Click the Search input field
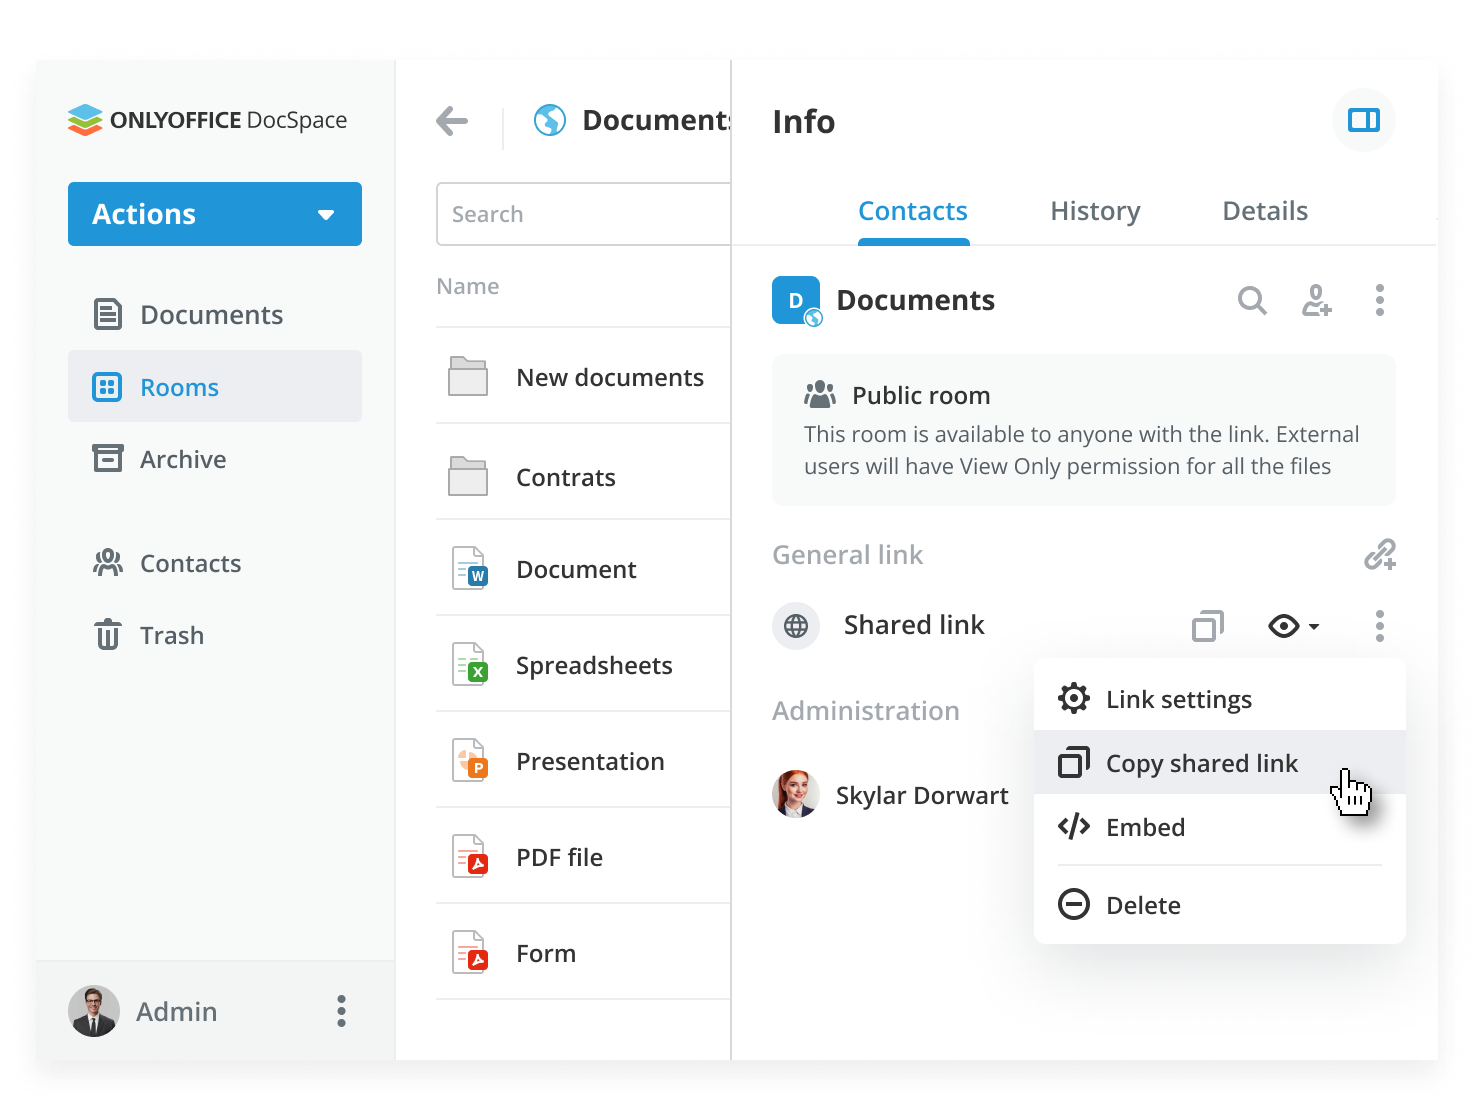The height and width of the screenshot is (1120, 1472). click(584, 214)
